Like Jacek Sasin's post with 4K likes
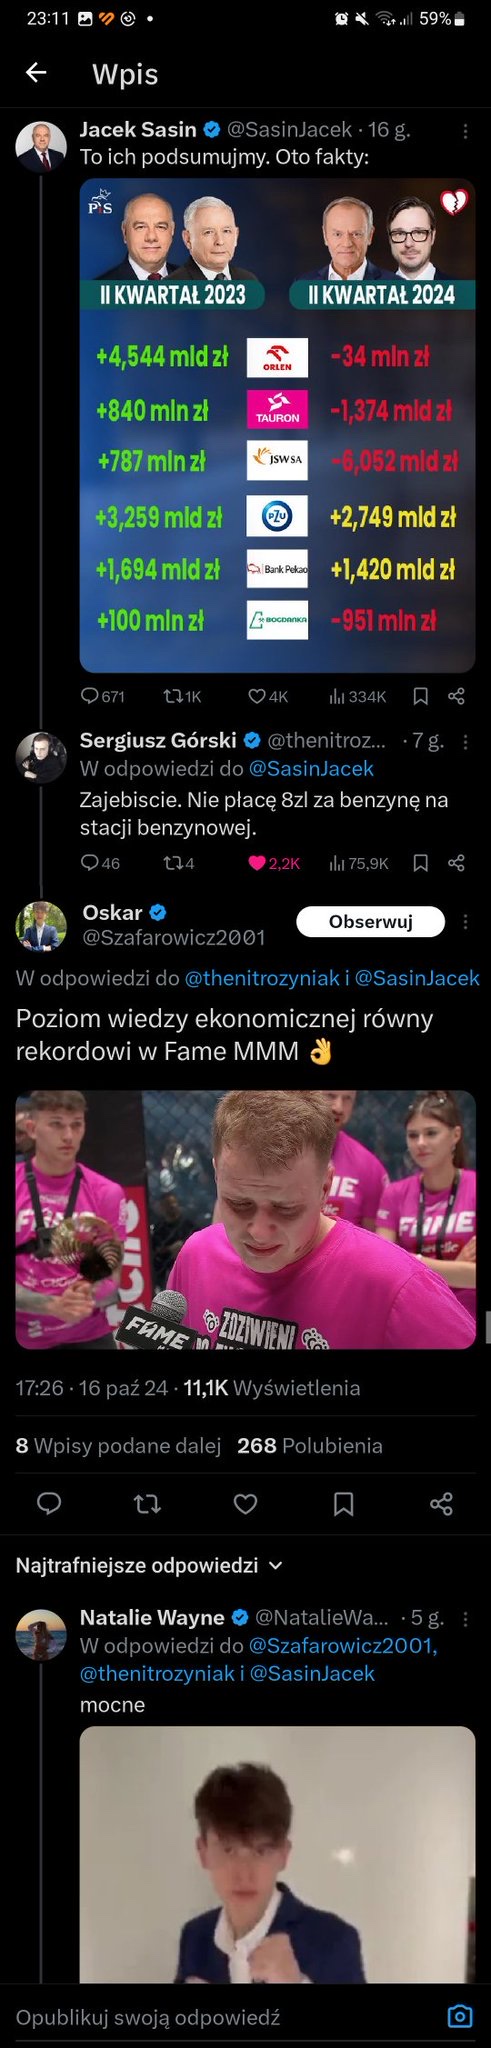491x2048 pixels. point(267,696)
